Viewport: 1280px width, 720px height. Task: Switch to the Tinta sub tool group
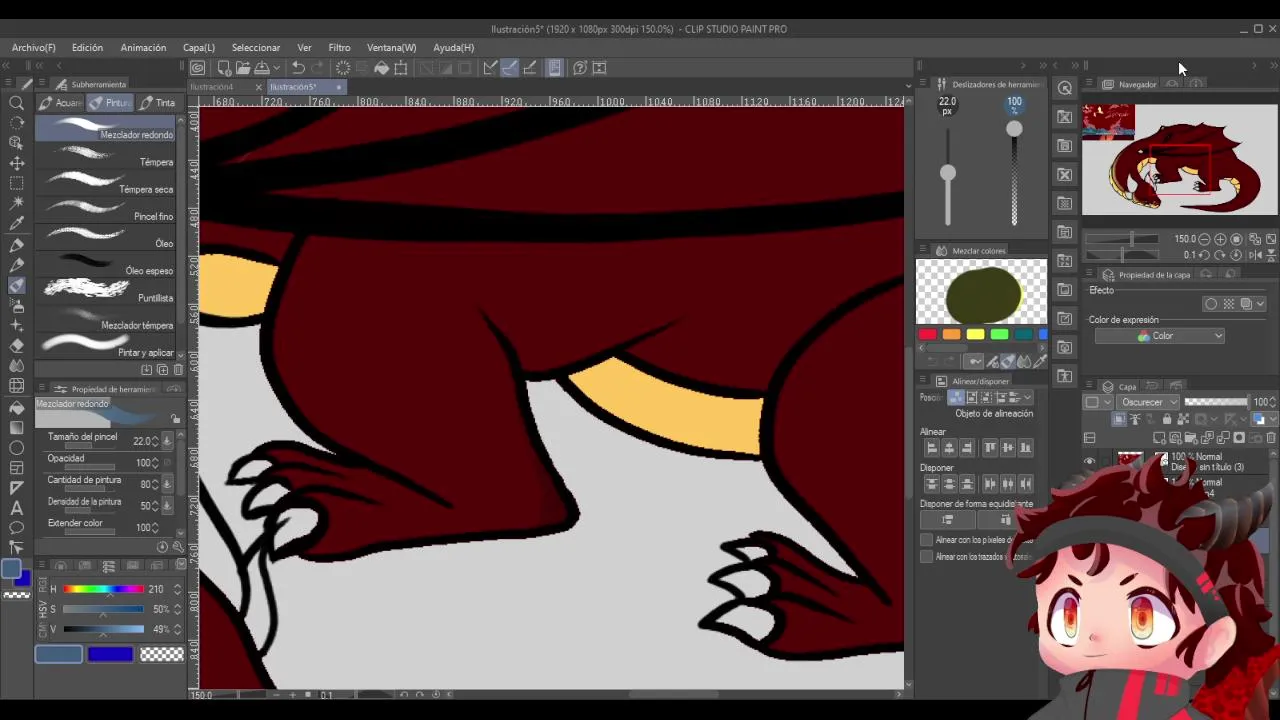point(158,103)
